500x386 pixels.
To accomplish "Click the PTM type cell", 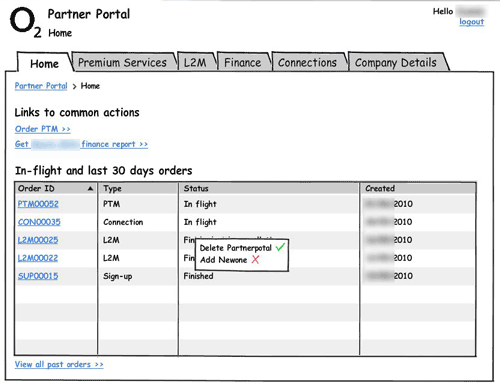I will click(111, 204).
